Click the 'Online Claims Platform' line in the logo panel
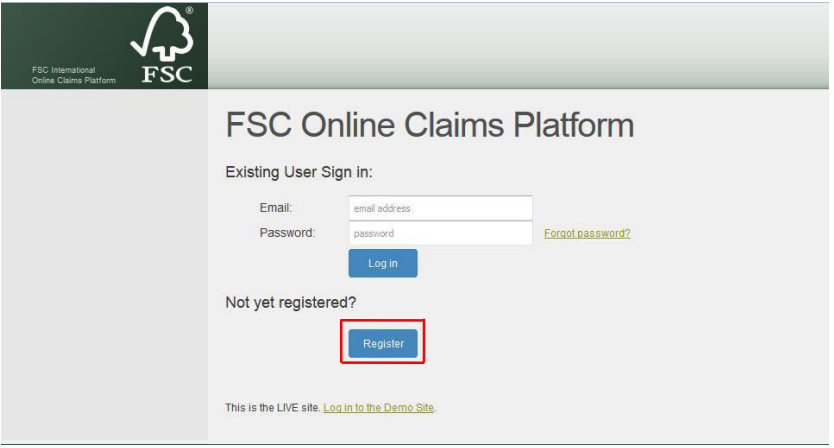 [73, 80]
